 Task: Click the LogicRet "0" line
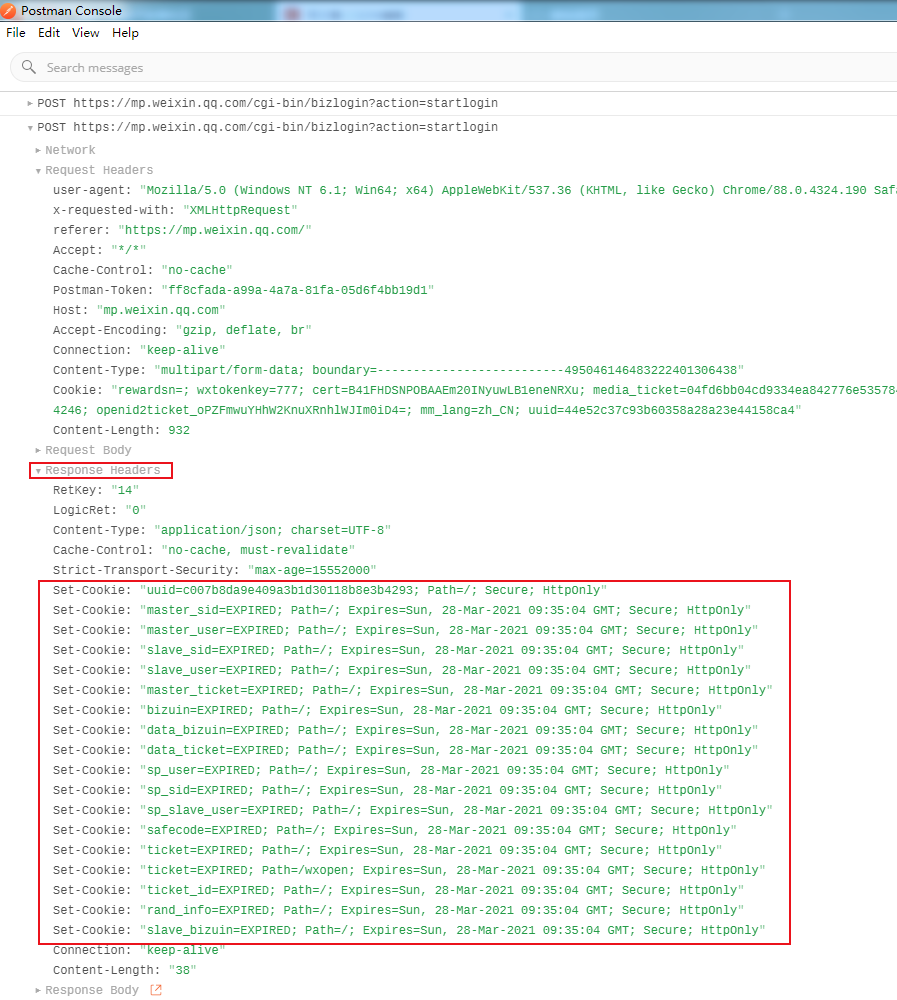point(100,510)
